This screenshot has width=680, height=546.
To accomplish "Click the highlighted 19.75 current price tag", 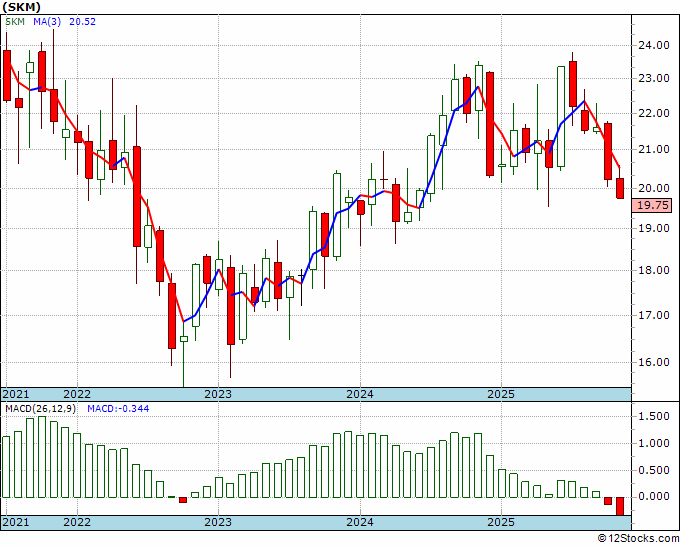I will [x=652, y=205].
